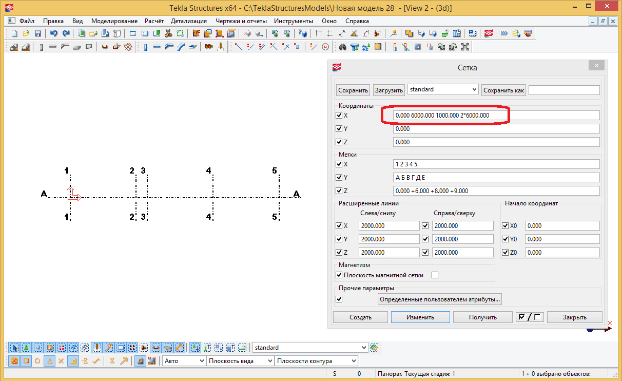Toggle the X0 origin checkbox
The height and width of the screenshot is (381, 622).
(505, 225)
